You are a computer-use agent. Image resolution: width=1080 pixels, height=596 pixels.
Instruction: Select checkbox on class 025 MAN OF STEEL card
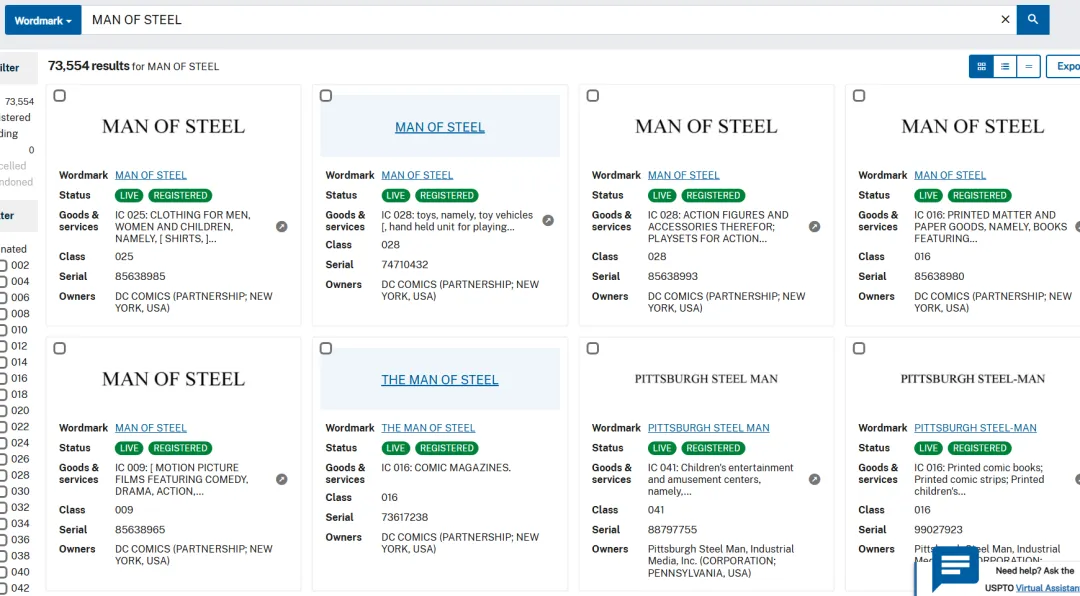(x=60, y=96)
